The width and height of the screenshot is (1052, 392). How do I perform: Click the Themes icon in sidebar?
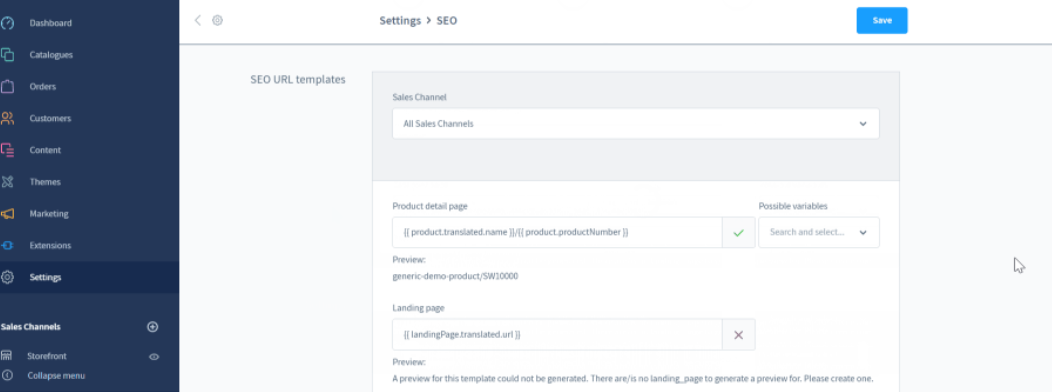click(x=7, y=182)
